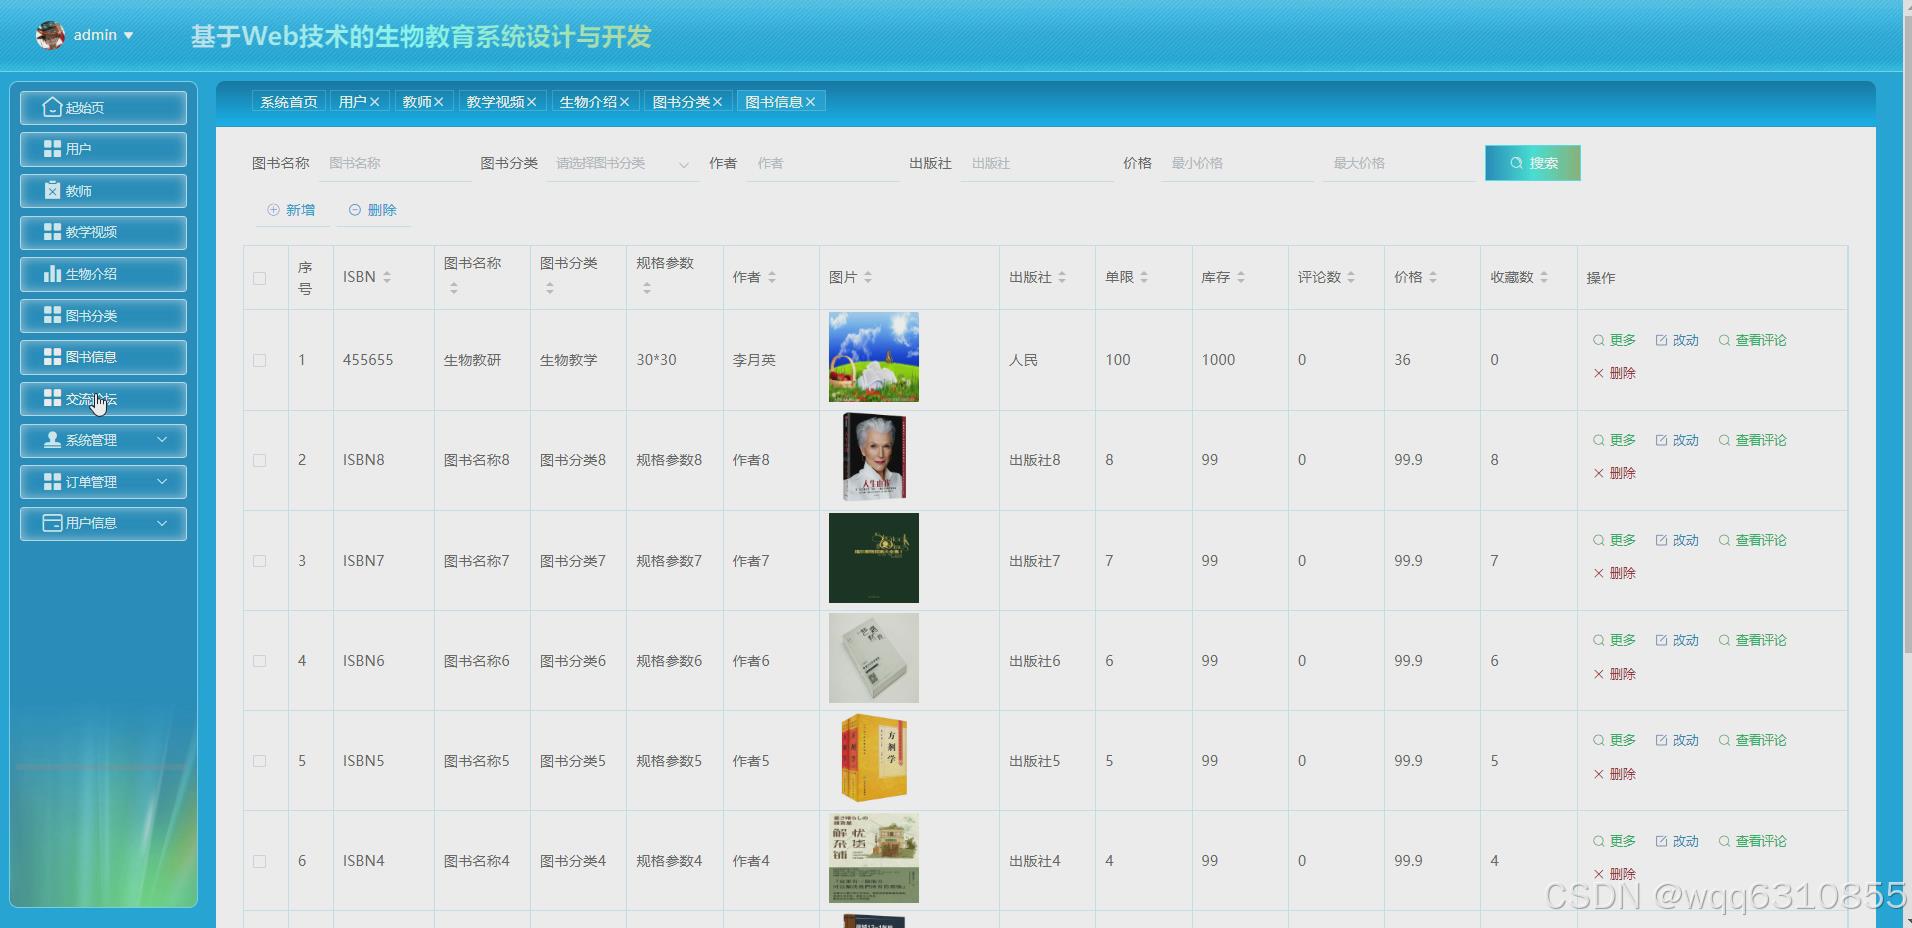The height and width of the screenshot is (928, 1912).
Task: Click the 搜索 search button
Action: point(1533,163)
